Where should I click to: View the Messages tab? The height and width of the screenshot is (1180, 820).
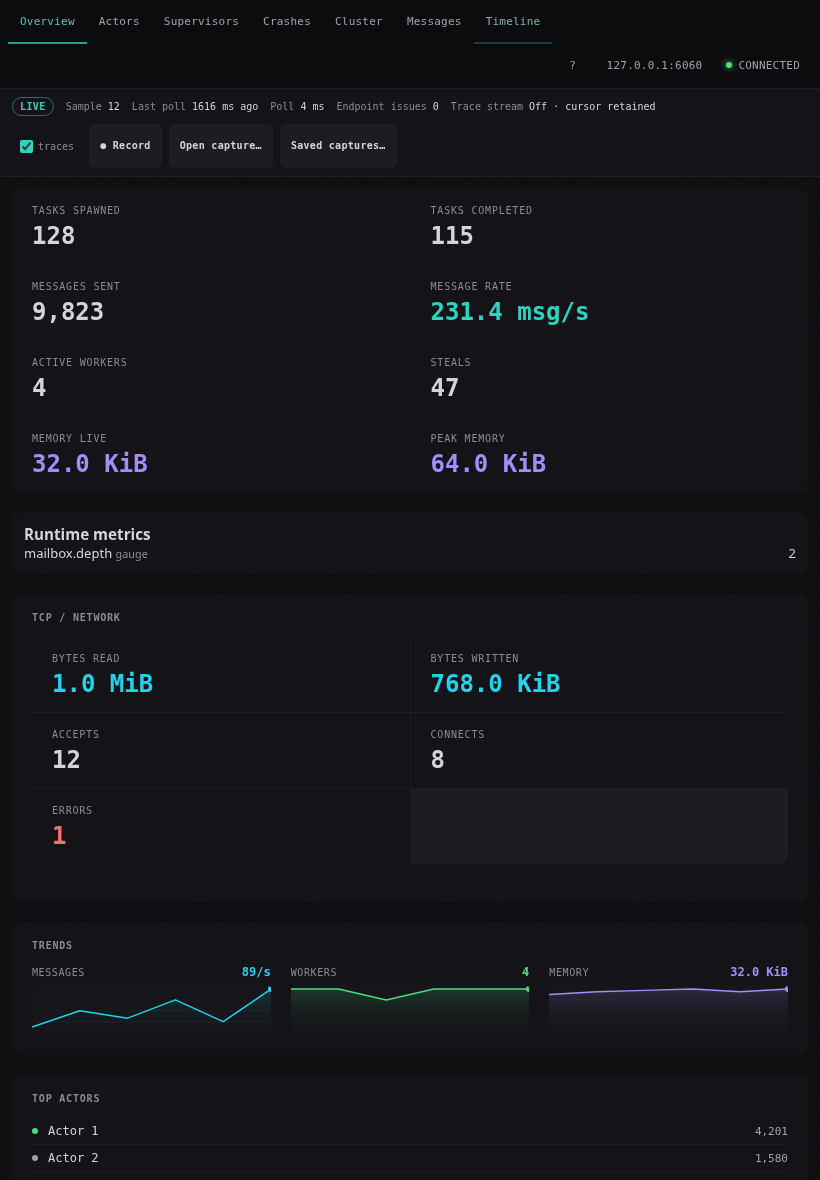click(x=434, y=22)
